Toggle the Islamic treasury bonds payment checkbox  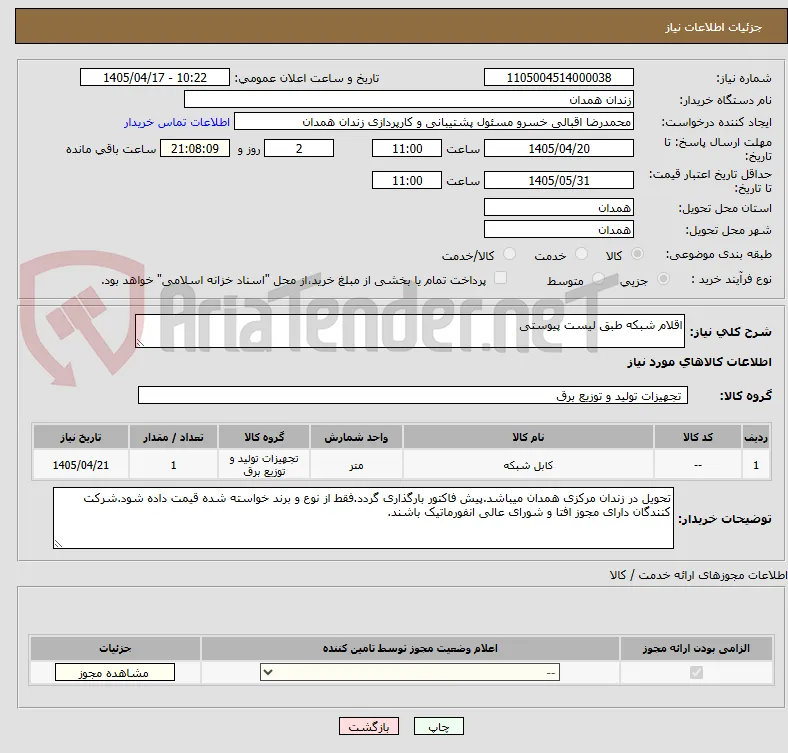pyautogui.click(x=501, y=278)
